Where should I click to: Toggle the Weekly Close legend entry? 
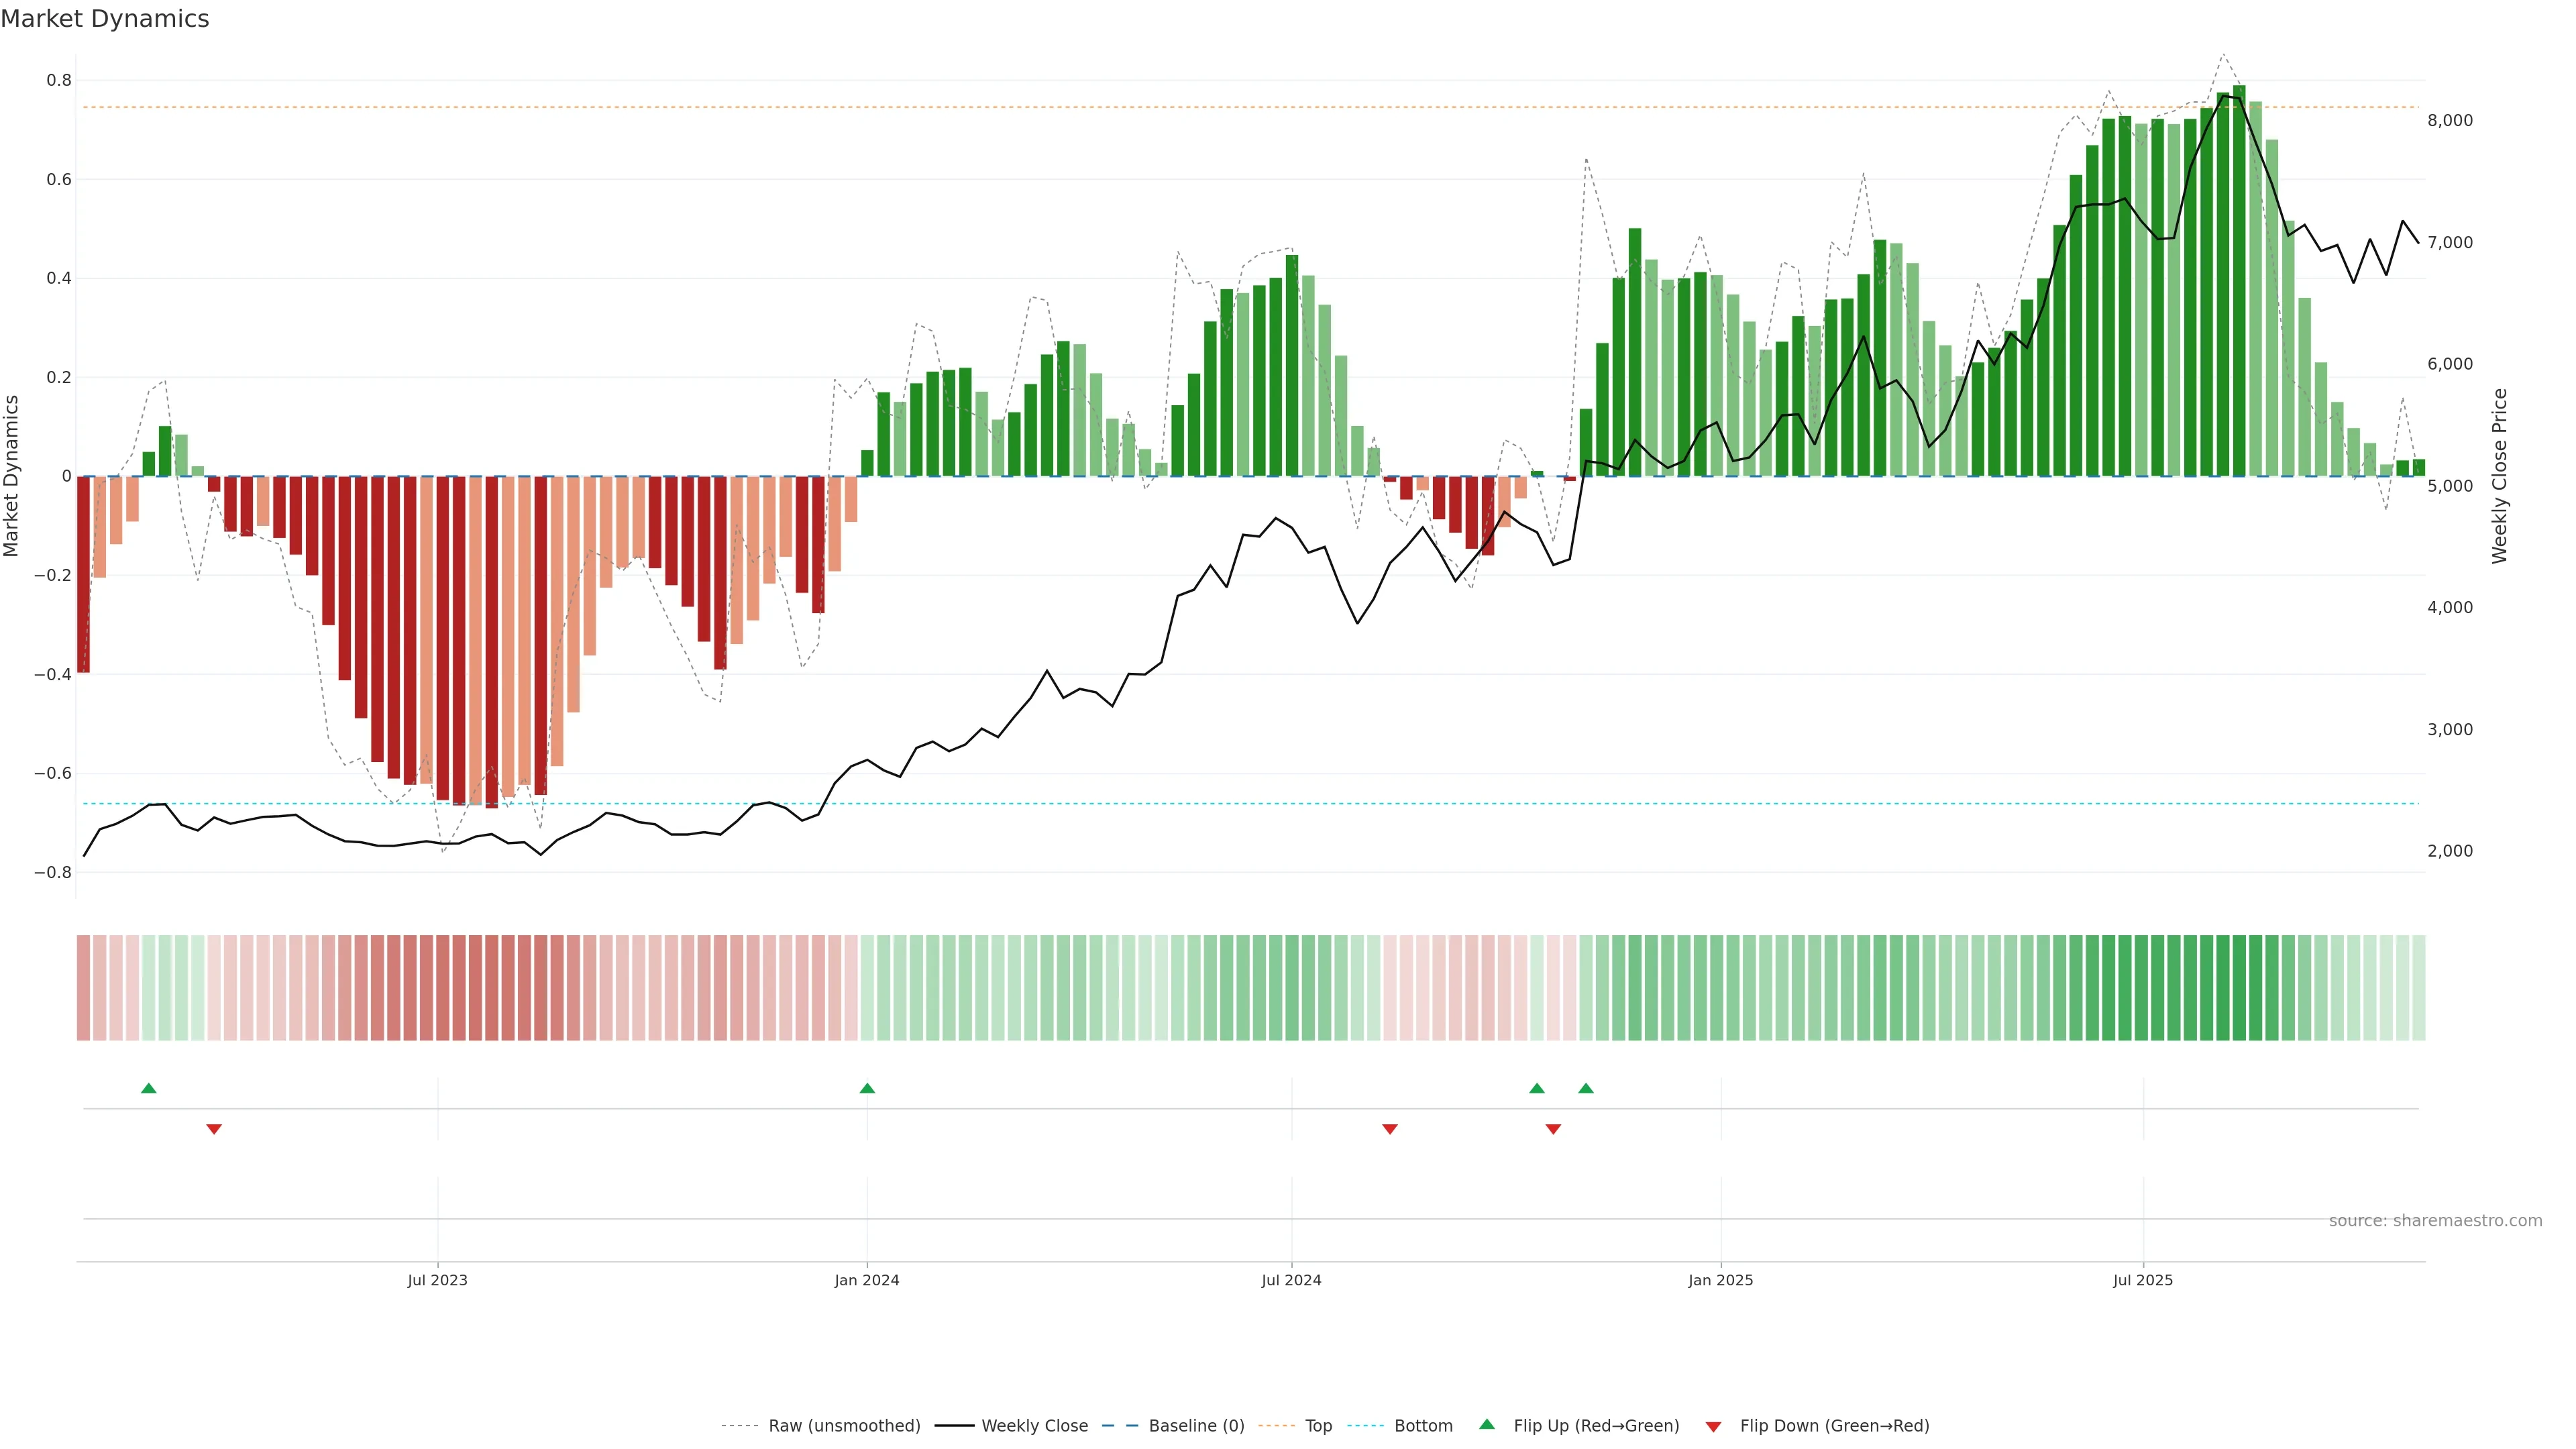[x=1034, y=1426]
